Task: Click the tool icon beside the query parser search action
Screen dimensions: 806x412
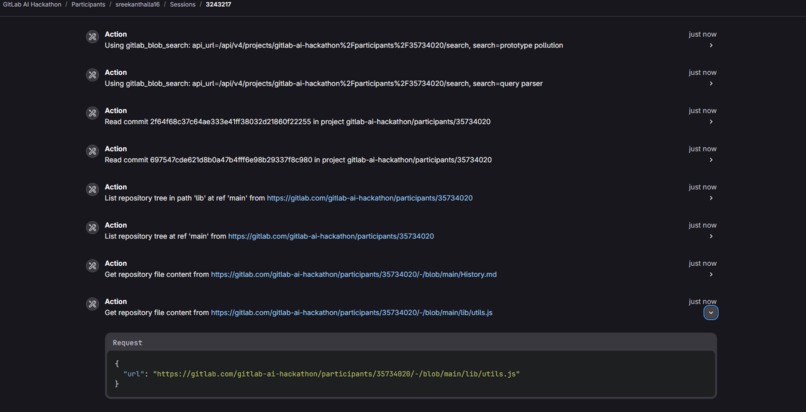Action: 92,75
